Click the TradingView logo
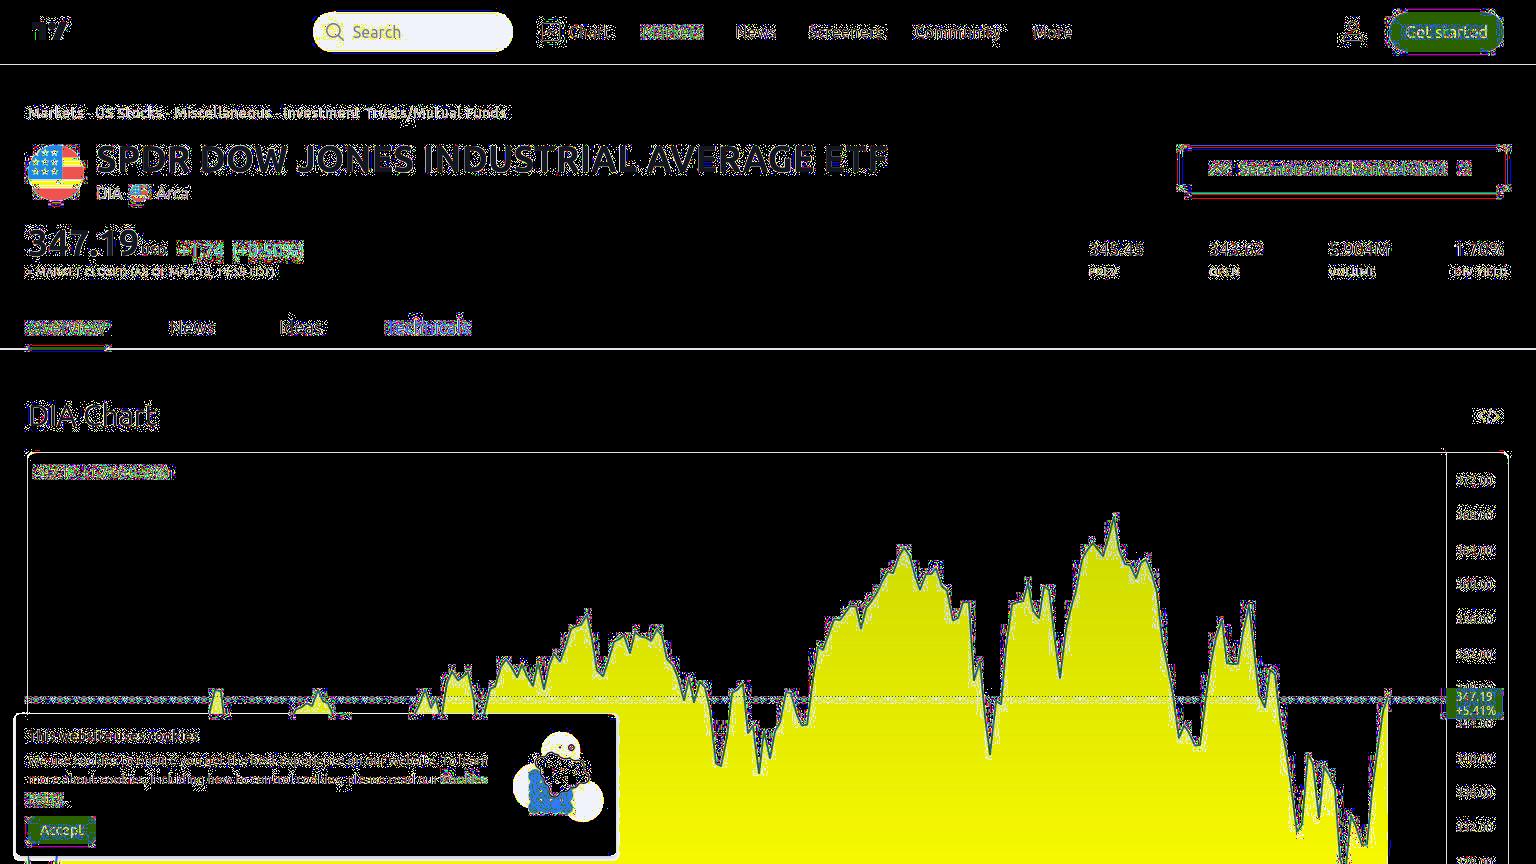This screenshot has height=864, width=1536. (x=51, y=30)
